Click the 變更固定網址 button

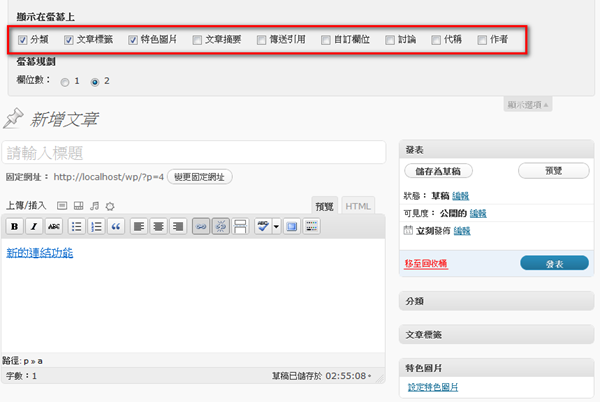pos(200,177)
